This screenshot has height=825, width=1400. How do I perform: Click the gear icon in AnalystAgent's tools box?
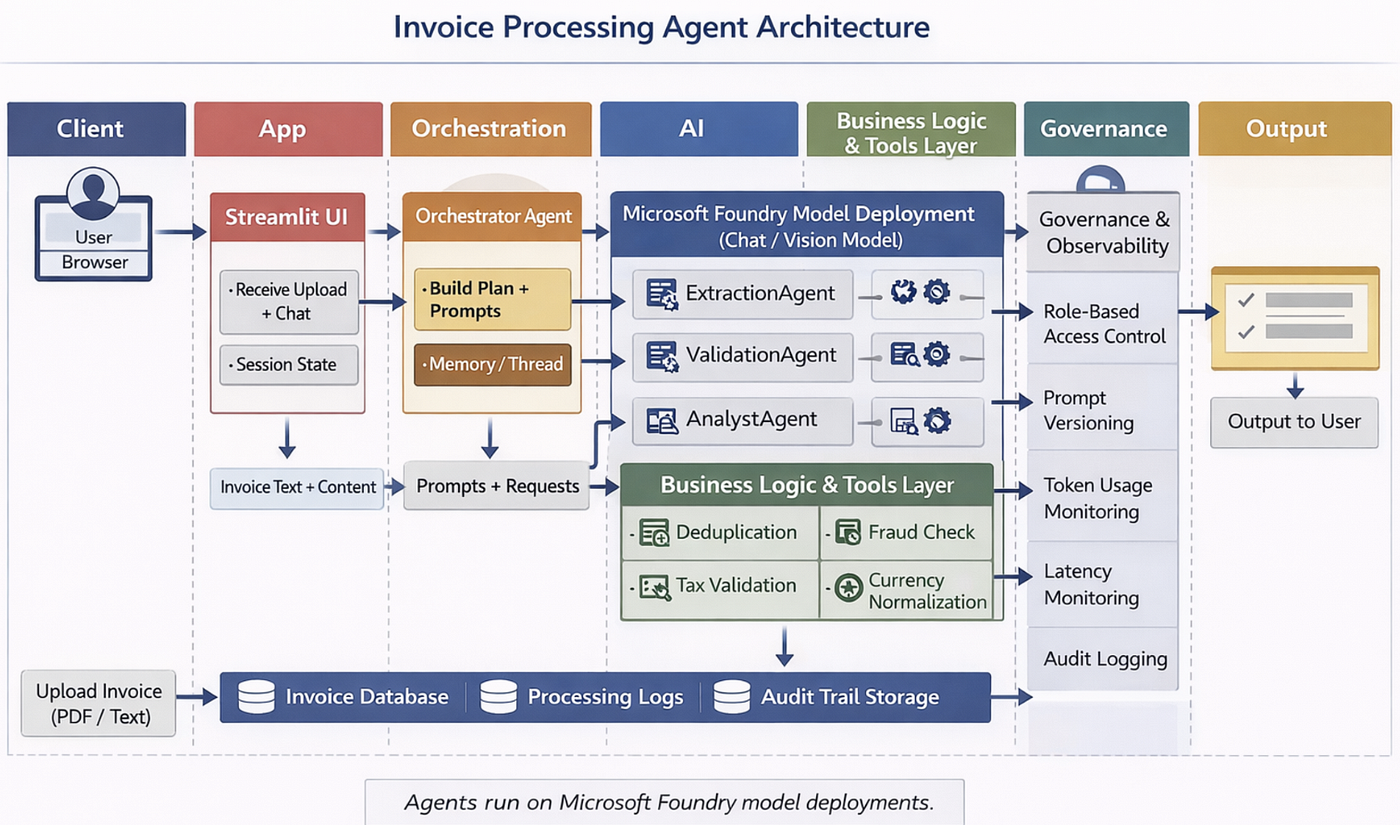pos(937,420)
